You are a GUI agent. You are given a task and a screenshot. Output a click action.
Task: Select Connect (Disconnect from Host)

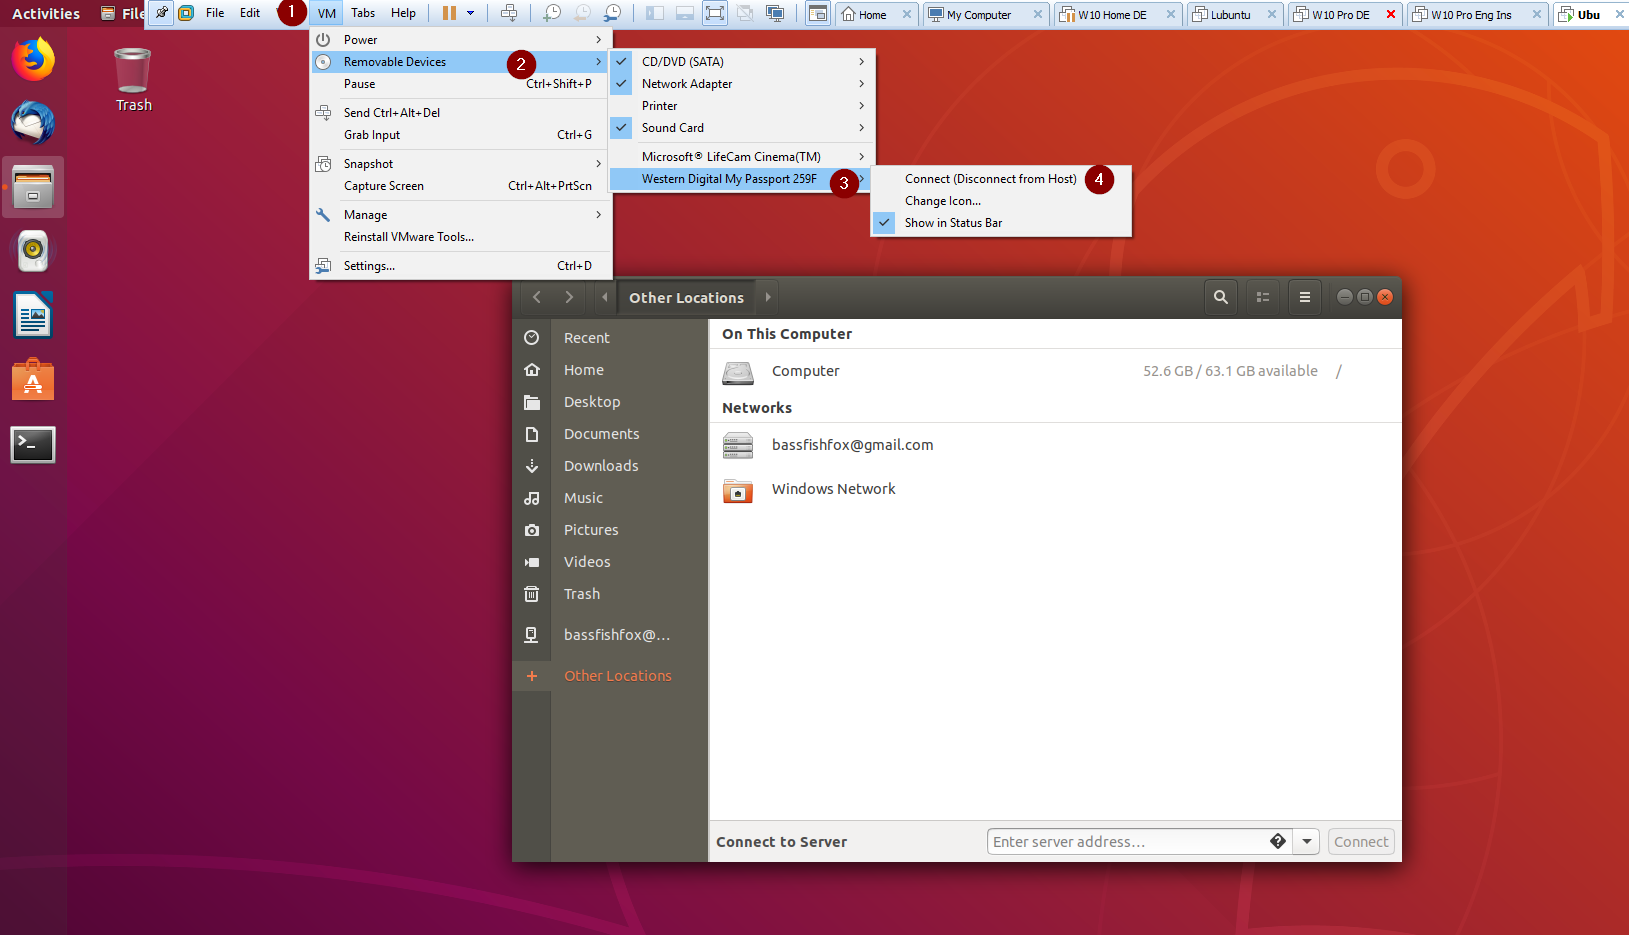990,178
